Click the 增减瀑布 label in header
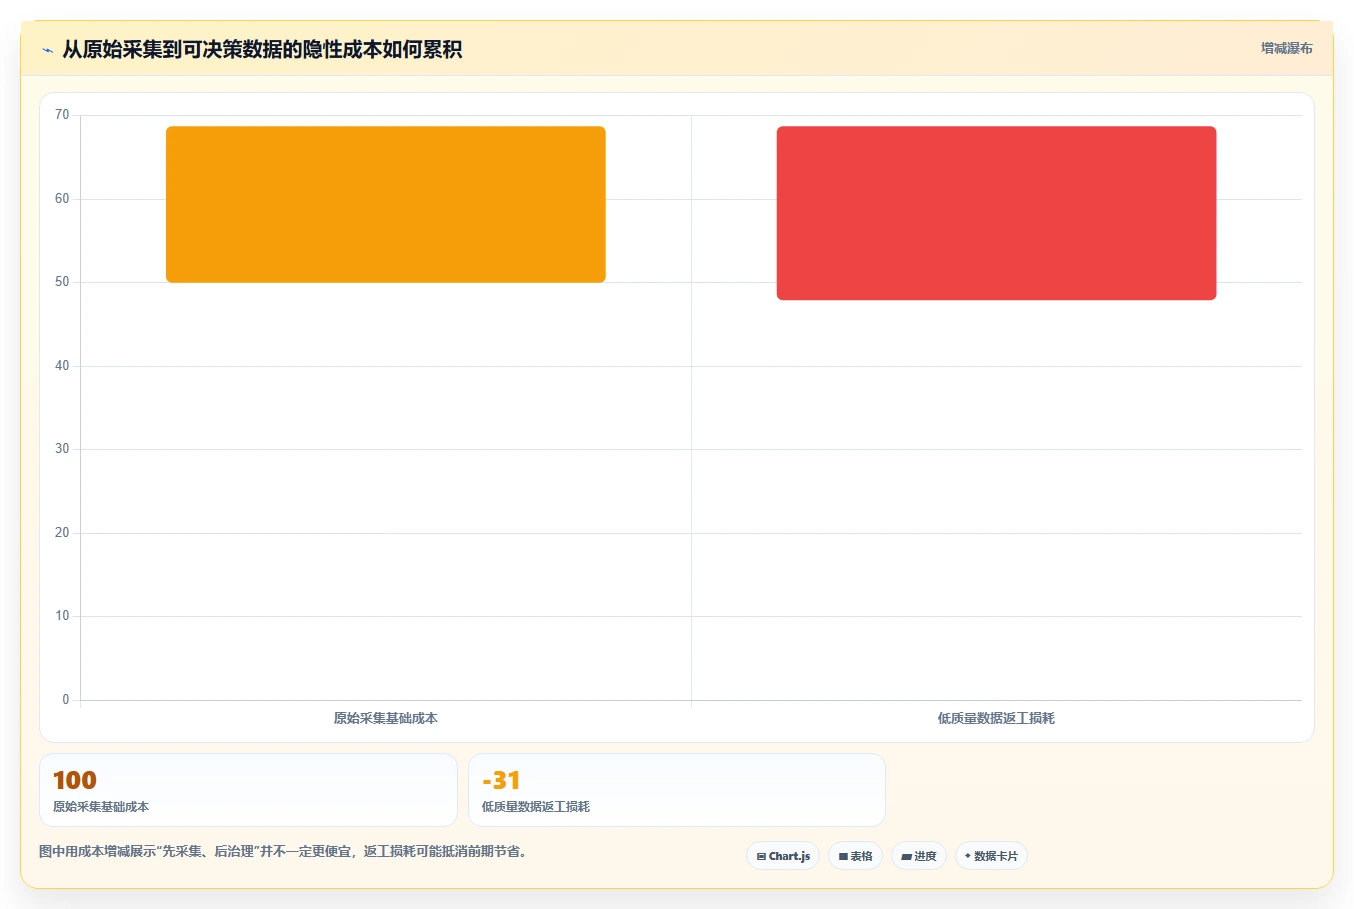This screenshot has width=1354, height=909. point(1286,48)
